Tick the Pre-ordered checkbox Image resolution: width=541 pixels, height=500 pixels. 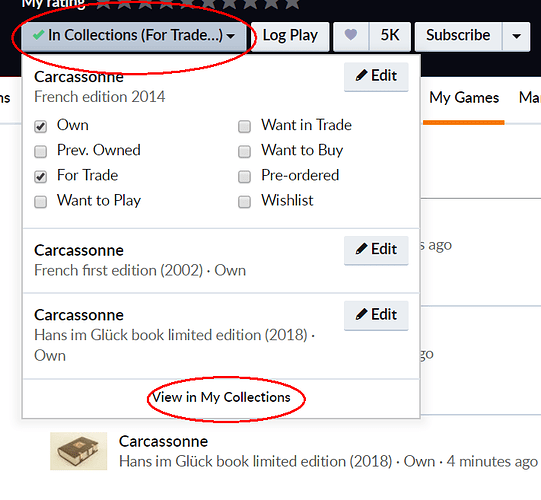coord(244,177)
